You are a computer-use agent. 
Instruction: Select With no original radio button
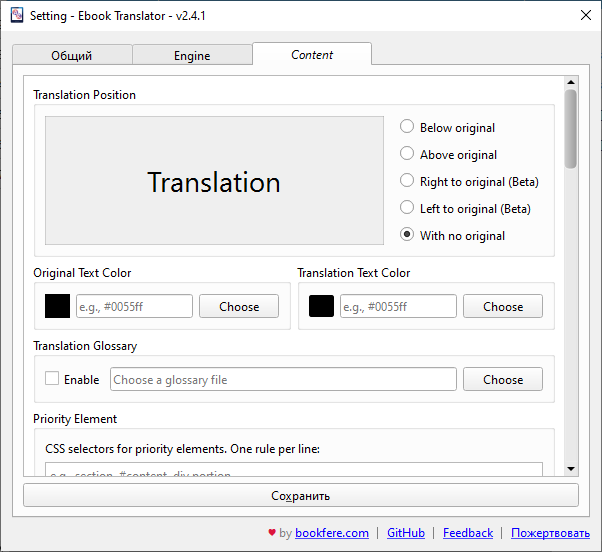pyautogui.click(x=407, y=235)
